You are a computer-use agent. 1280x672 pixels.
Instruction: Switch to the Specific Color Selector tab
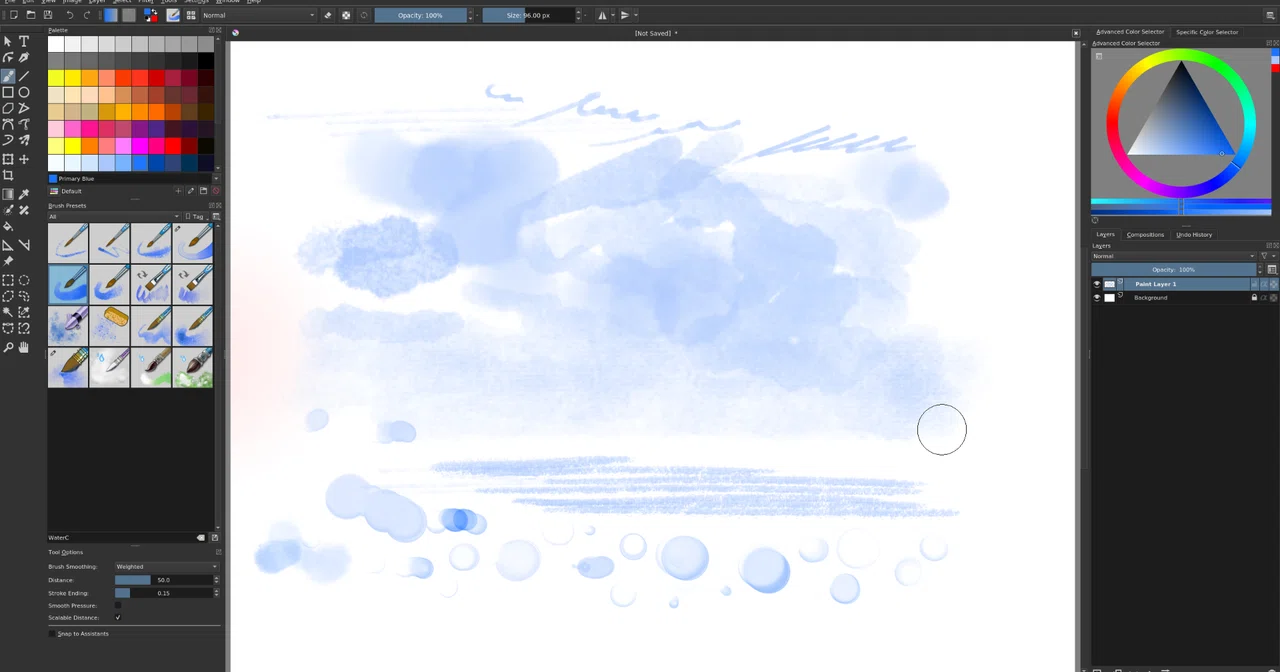[1206, 32]
